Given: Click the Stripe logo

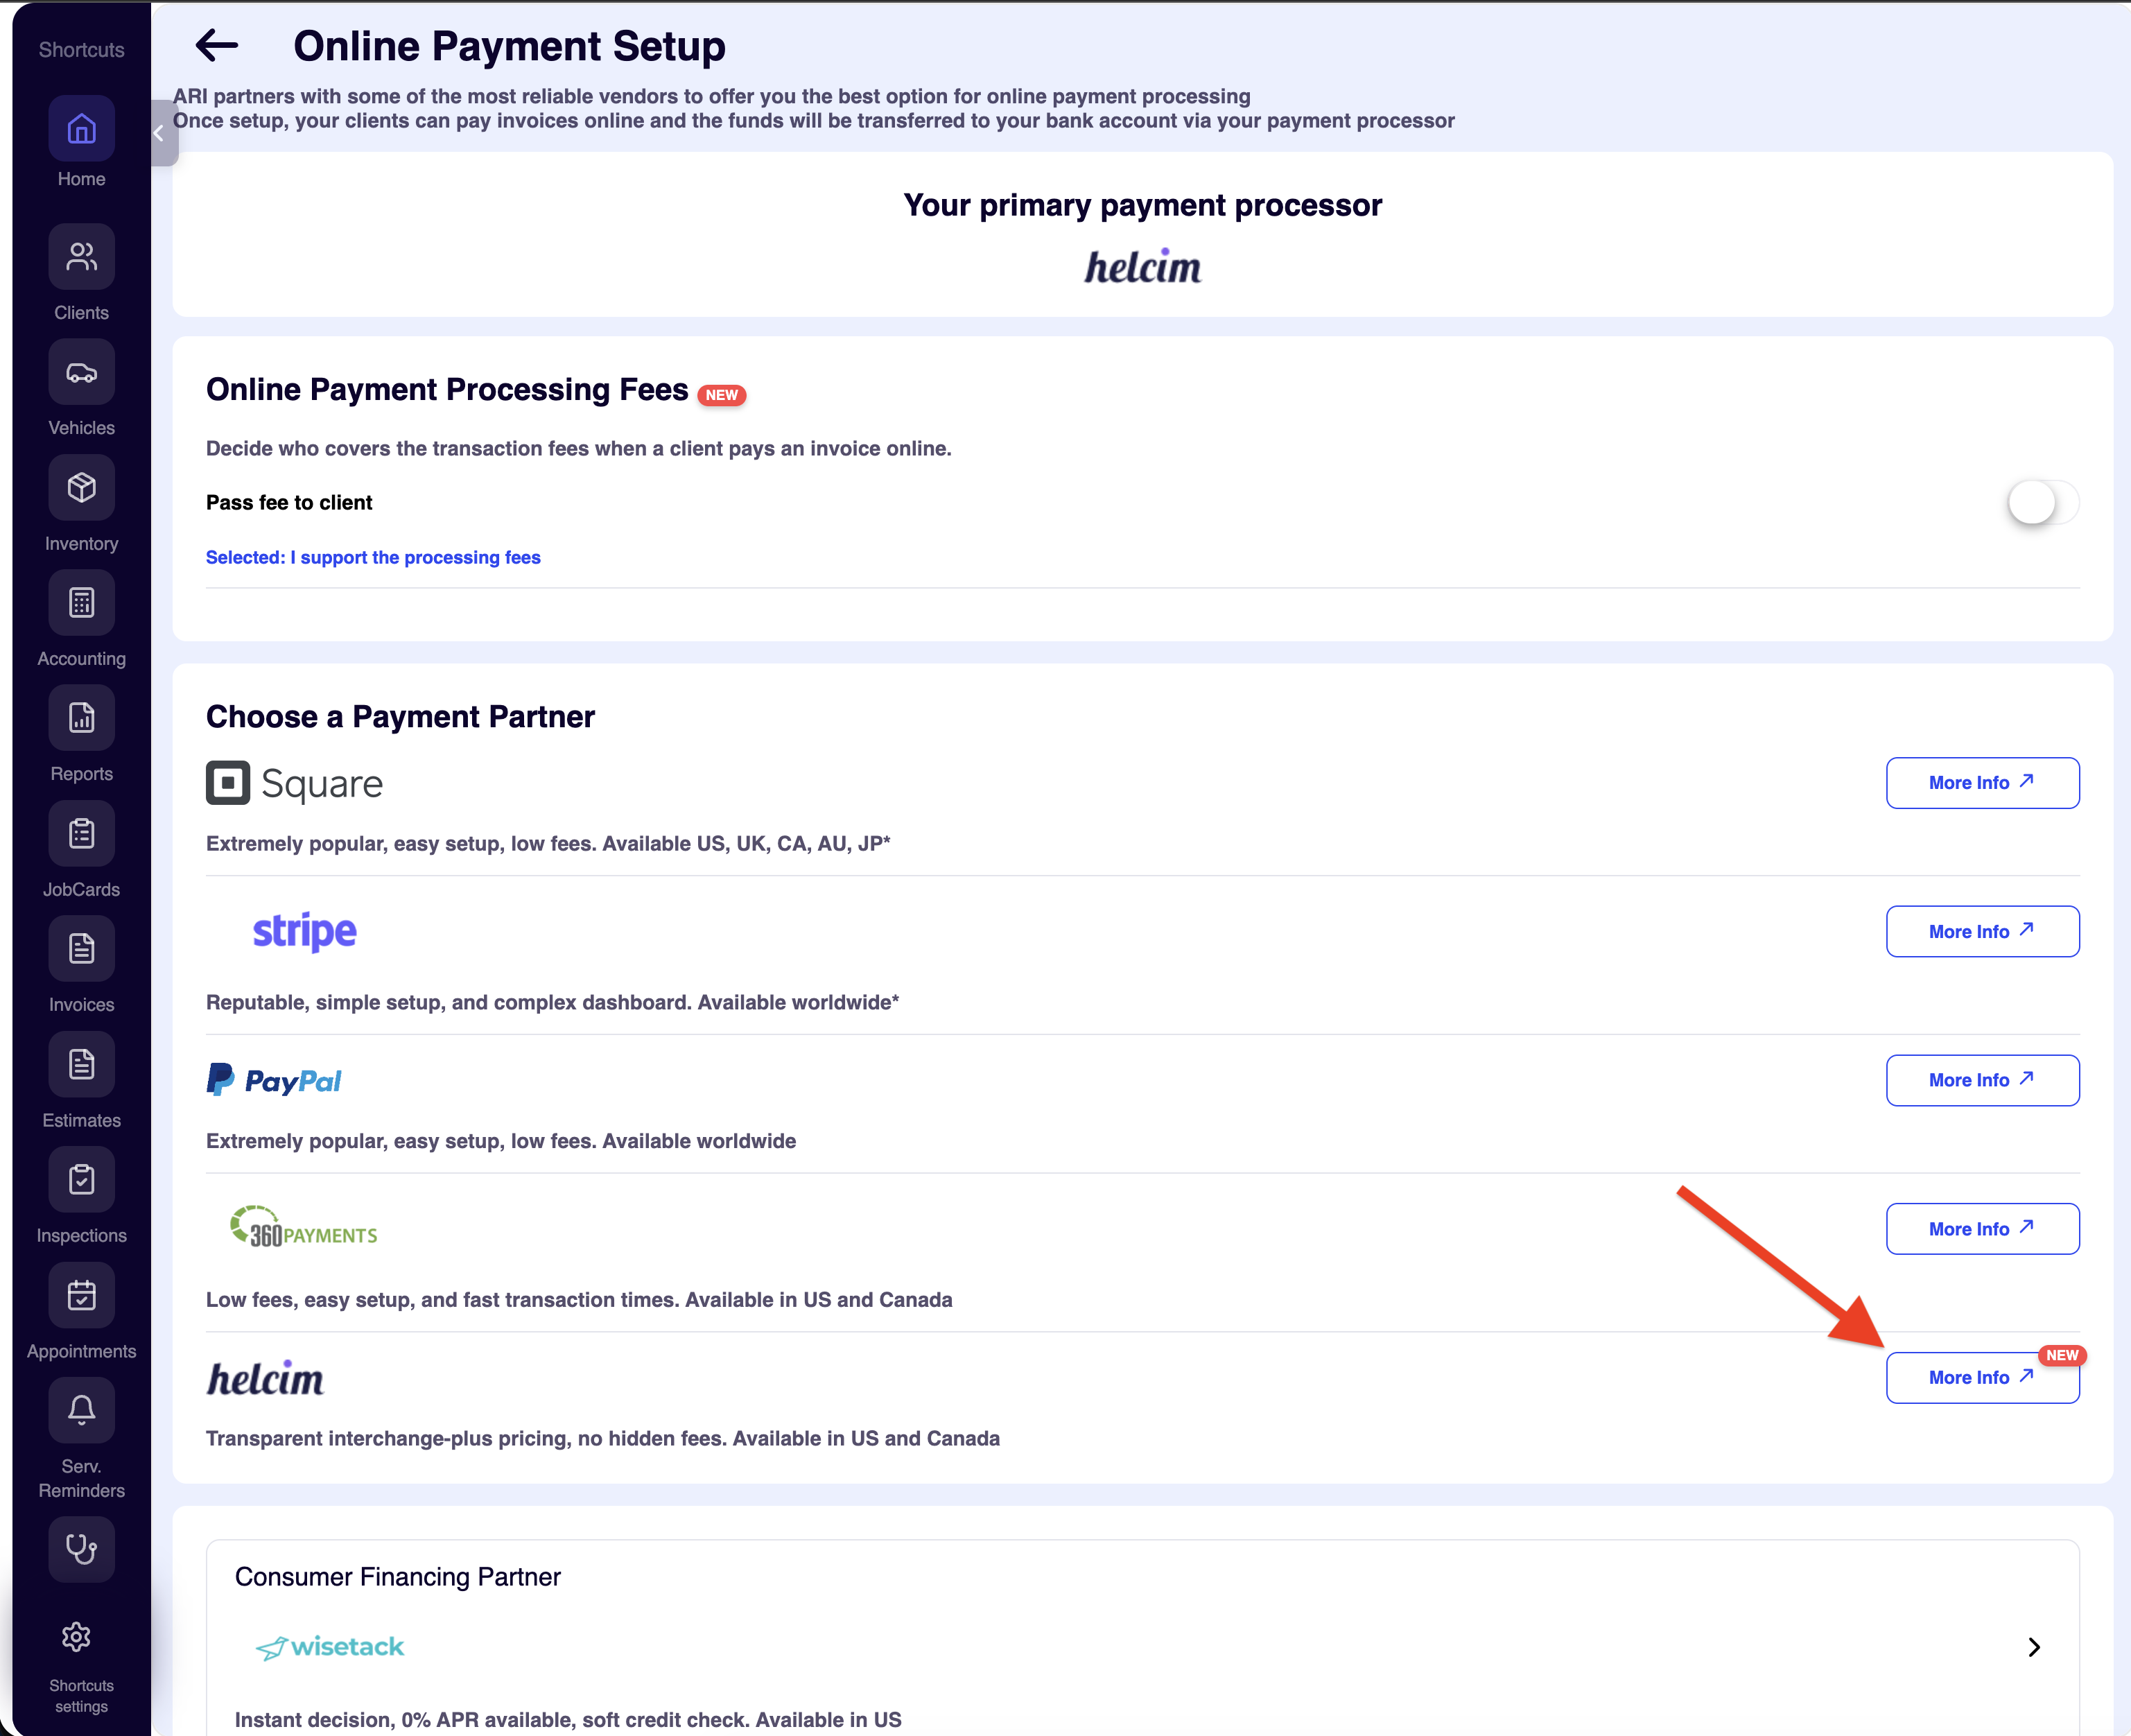Looking at the screenshot, I should (x=305, y=931).
